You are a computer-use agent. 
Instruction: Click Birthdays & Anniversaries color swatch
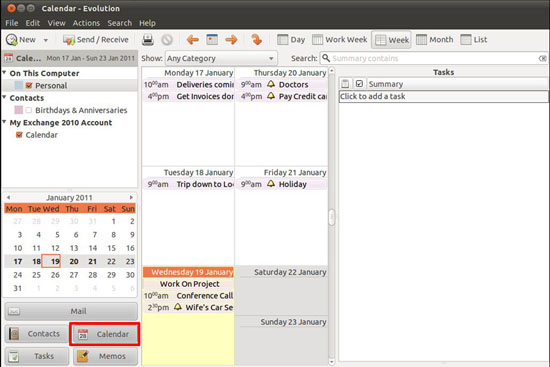pos(19,110)
